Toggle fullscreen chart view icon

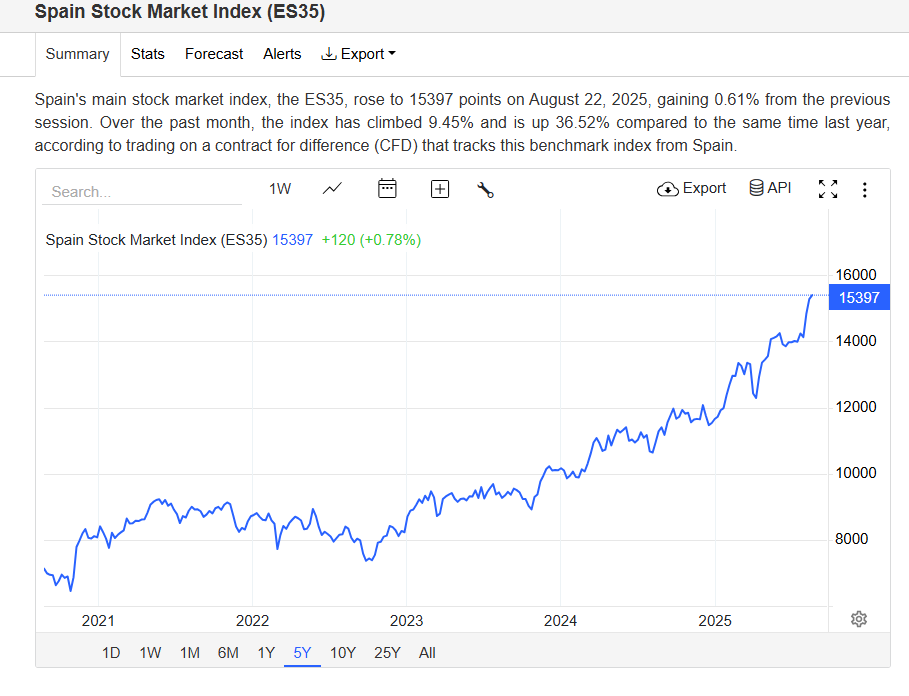pyautogui.click(x=828, y=189)
